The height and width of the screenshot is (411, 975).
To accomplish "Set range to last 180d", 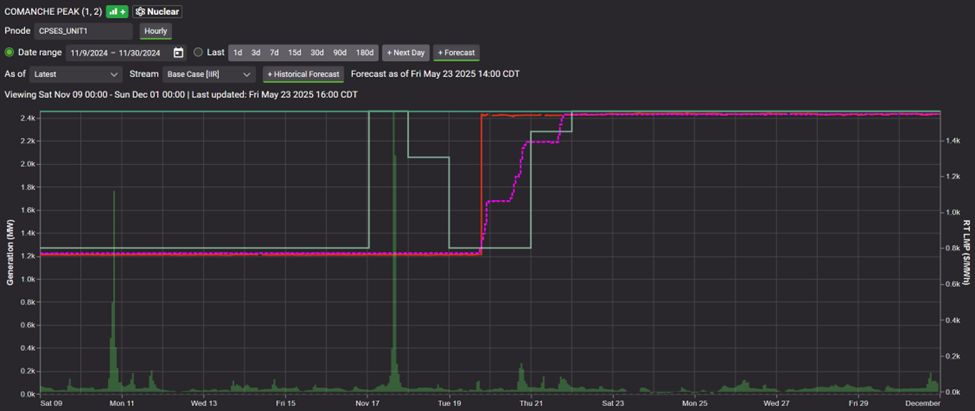I will click(365, 53).
